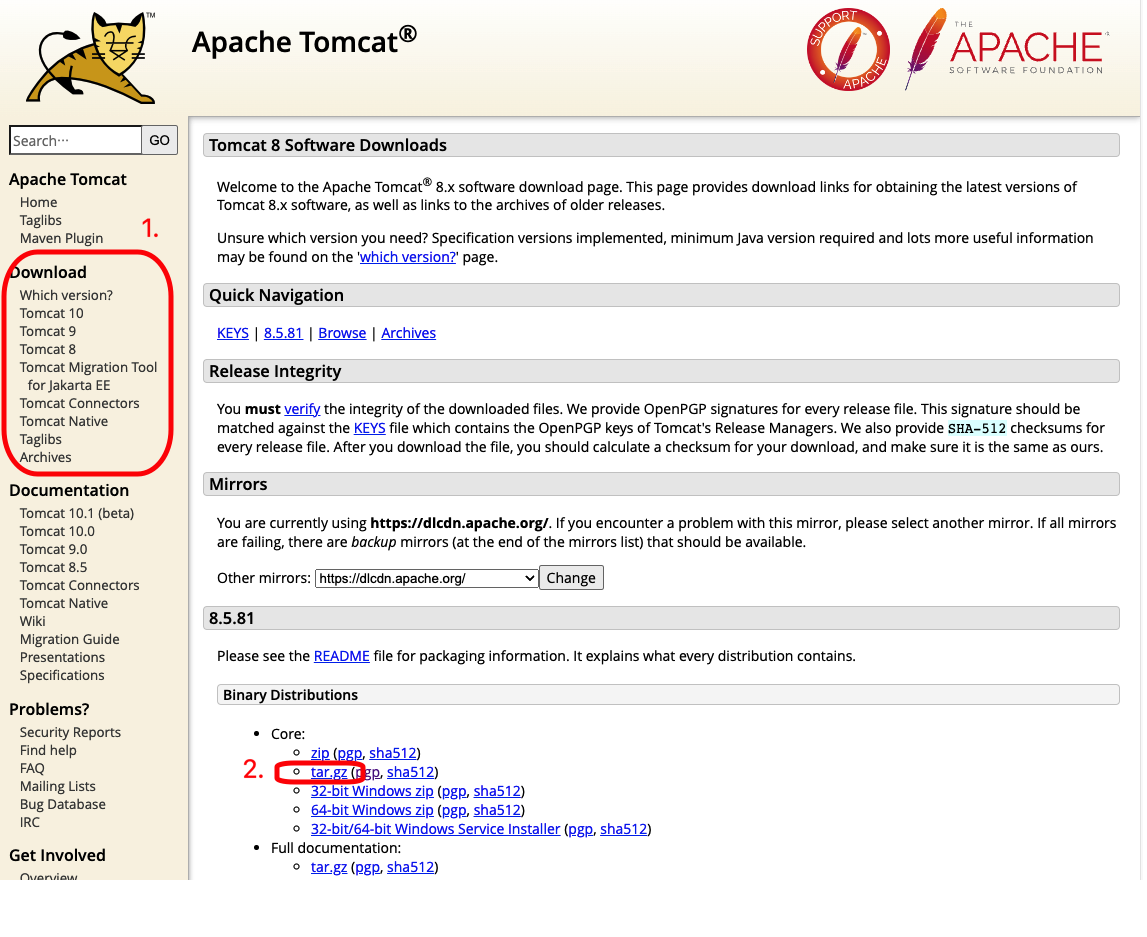Jump to 8.5.81 in Quick Navigation
Viewport: 1147px width, 937px height.
[x=283, y=333]
